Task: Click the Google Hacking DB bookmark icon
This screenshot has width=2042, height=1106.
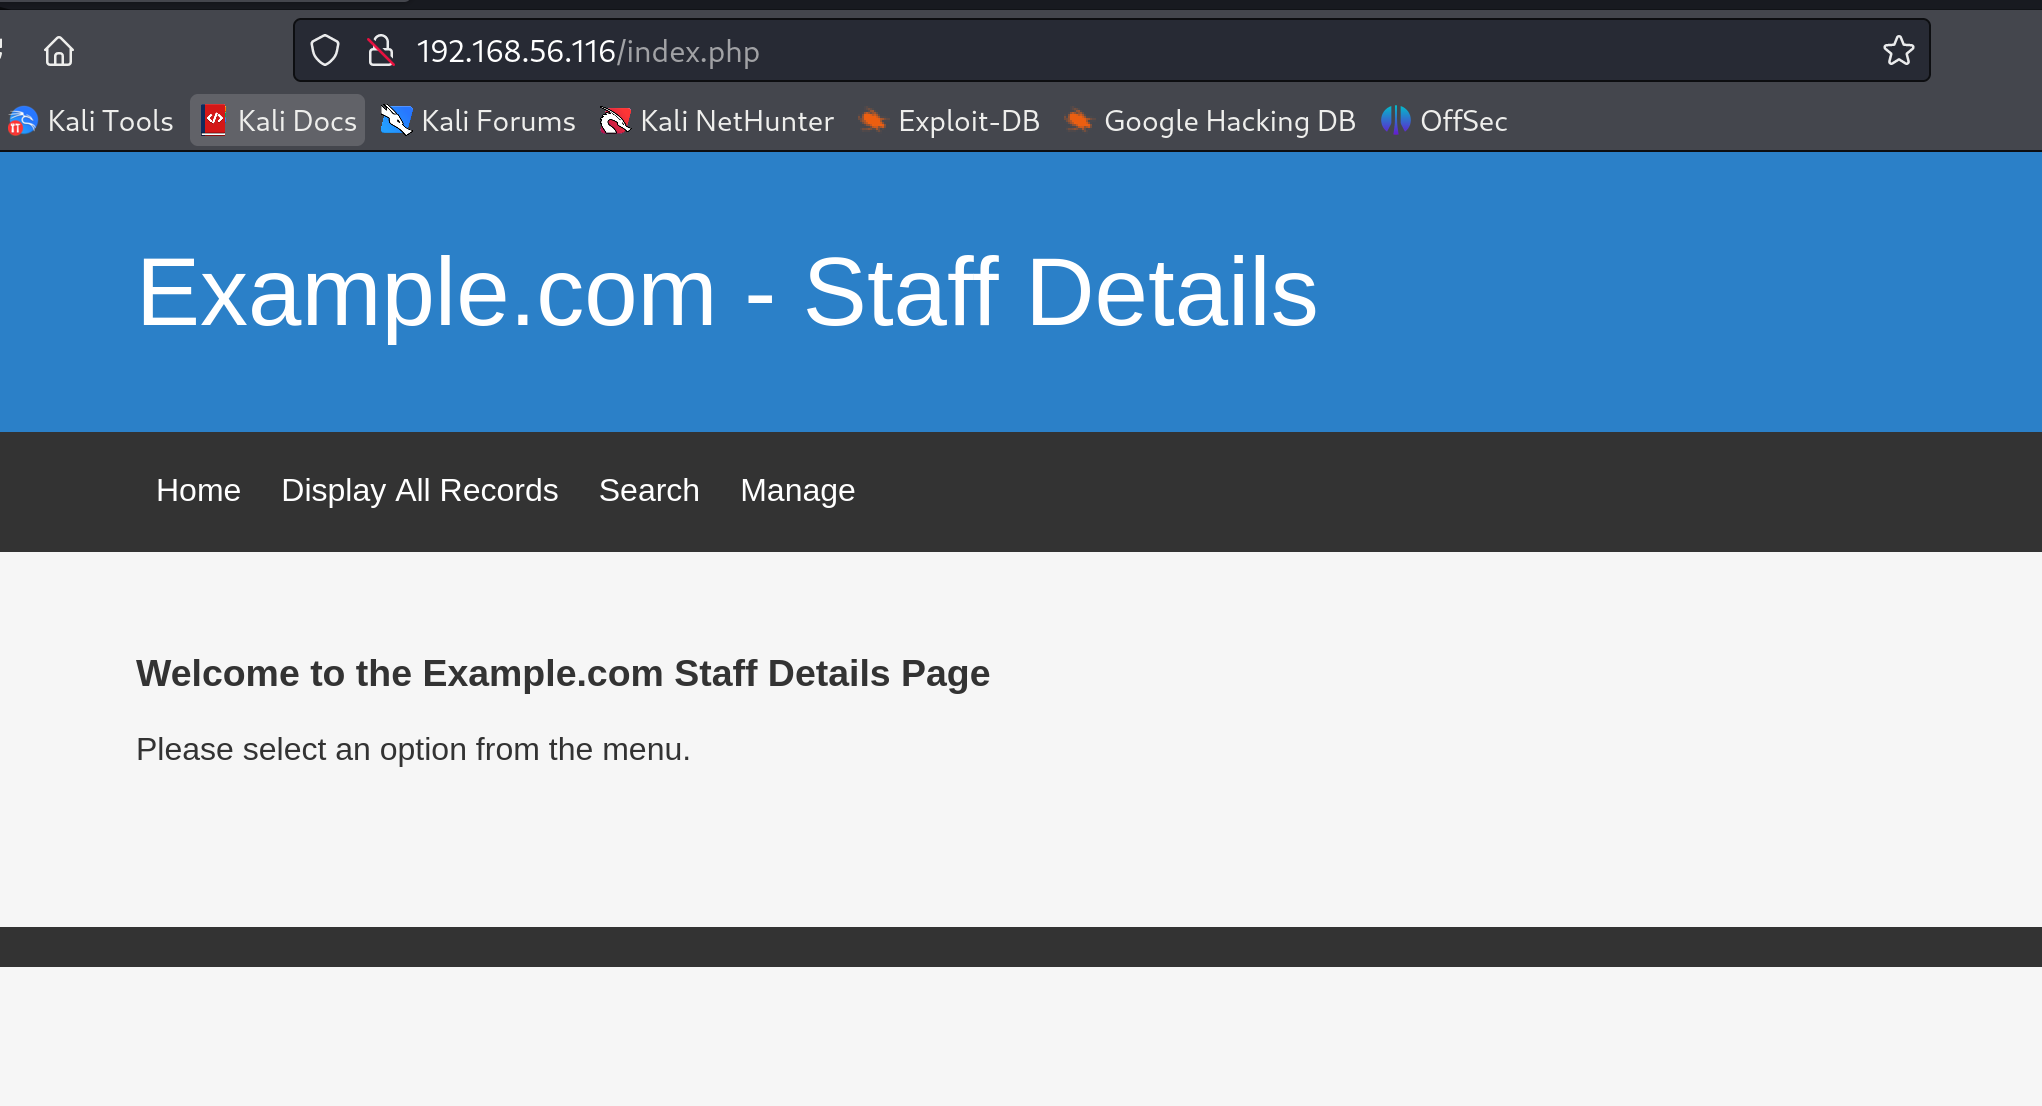Action: point(1078,121)
